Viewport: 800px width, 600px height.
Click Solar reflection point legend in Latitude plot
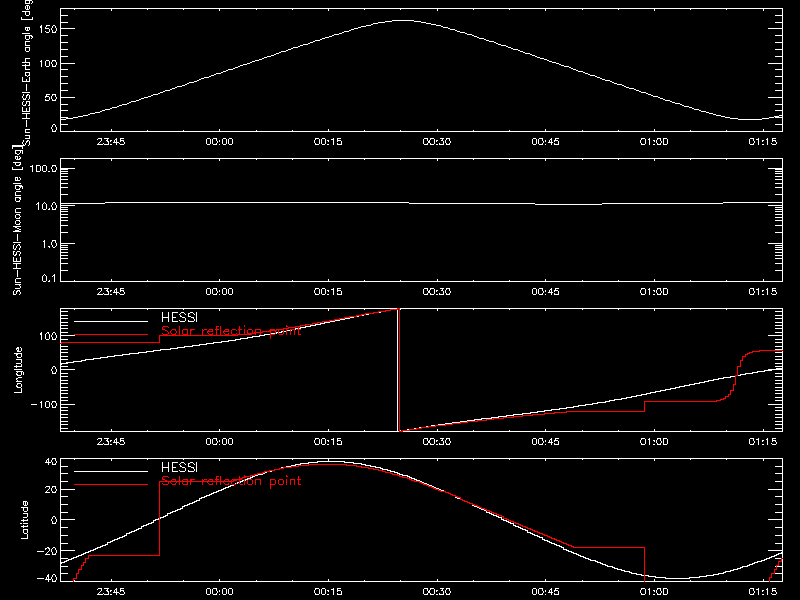[x=231, y=481]
